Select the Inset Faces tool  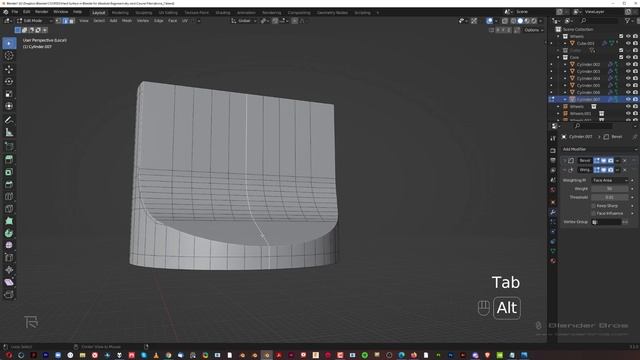click(9, 172)
